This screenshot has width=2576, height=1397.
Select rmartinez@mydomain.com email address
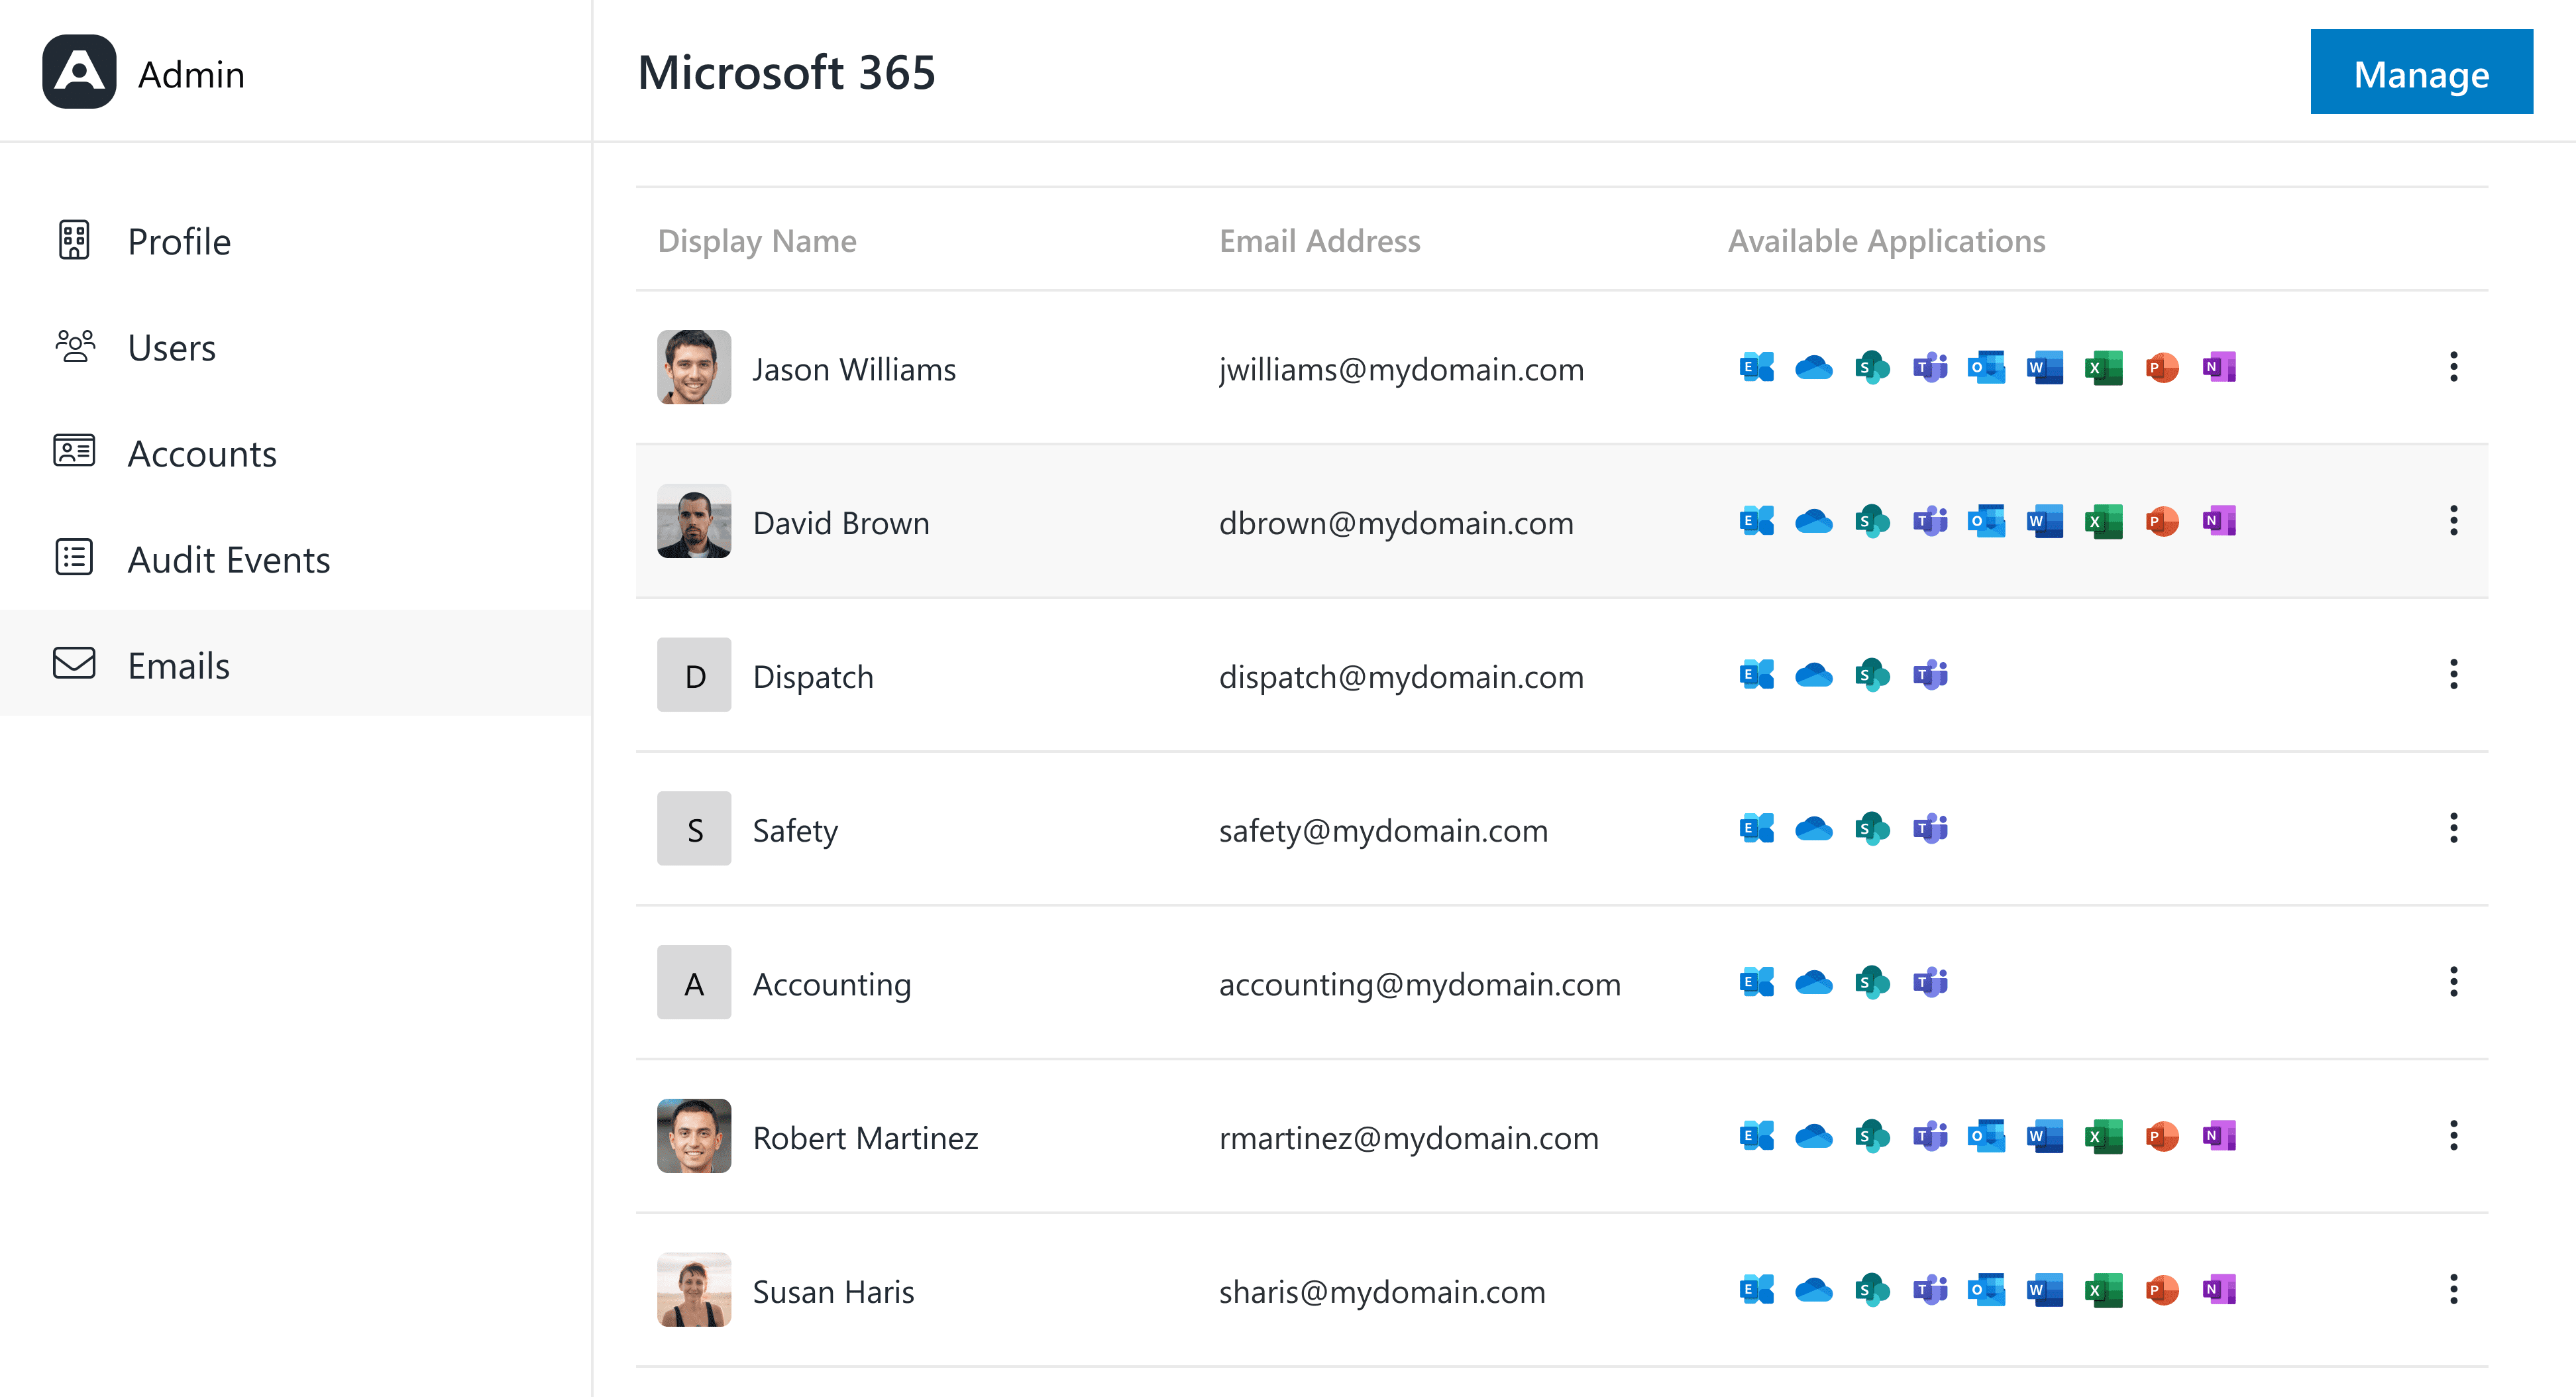(1409, 1138)
